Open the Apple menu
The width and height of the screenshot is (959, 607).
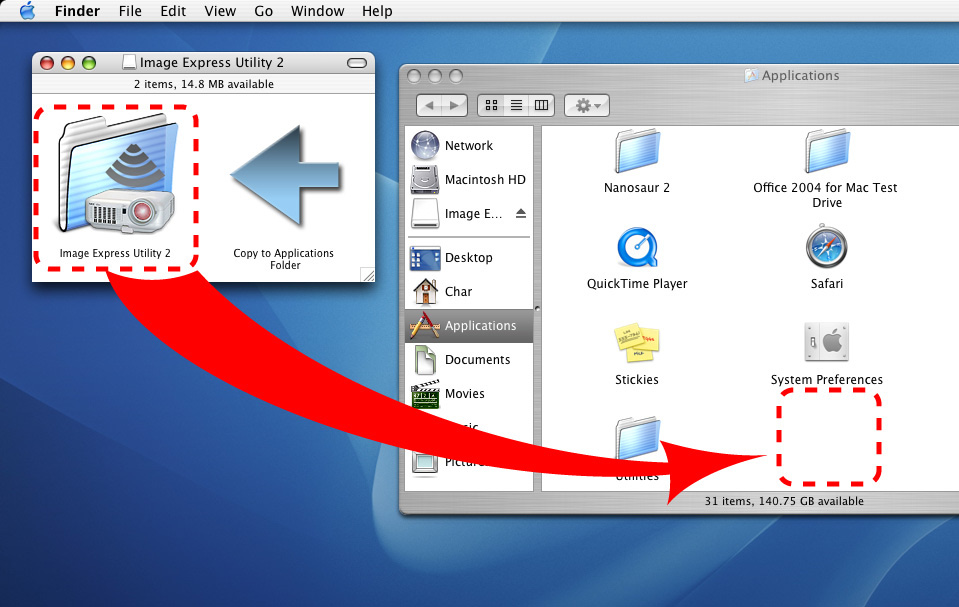click(27, 11)
